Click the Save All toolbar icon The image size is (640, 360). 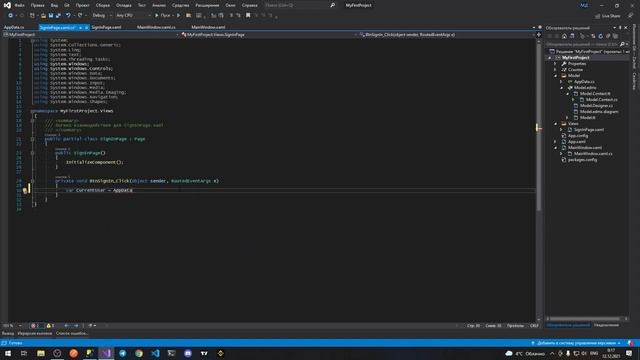(x=58, y=16)
